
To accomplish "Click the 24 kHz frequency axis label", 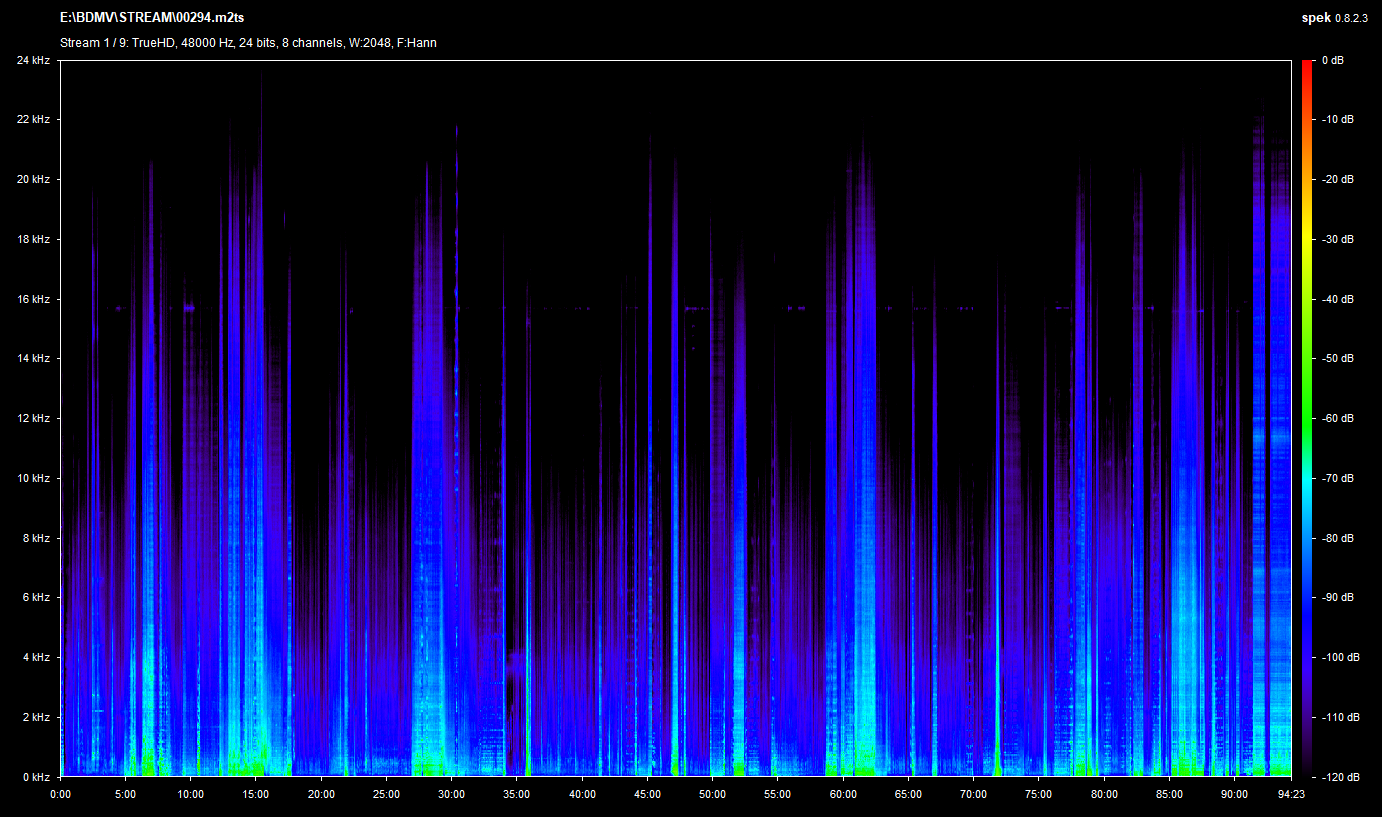I will [x=33, y=60].
